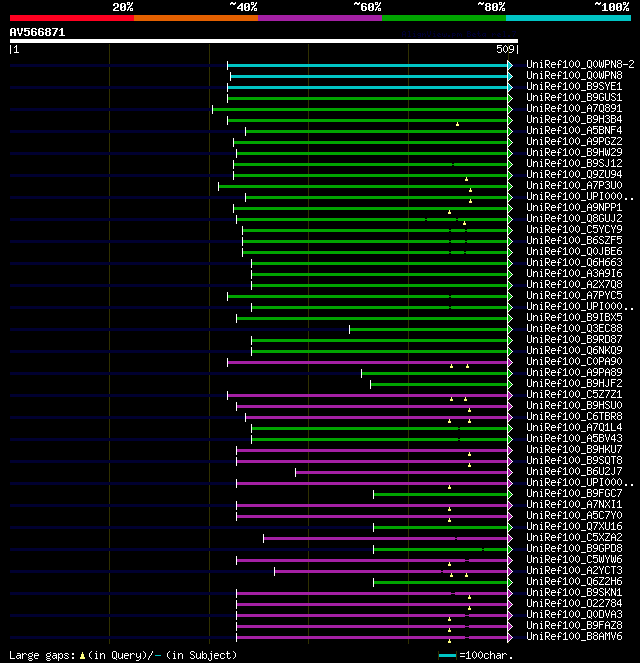Click UniRef100_C5Z7Z1 hit name
The width and height of the screenshot is (640, 663).
(574, 394)
